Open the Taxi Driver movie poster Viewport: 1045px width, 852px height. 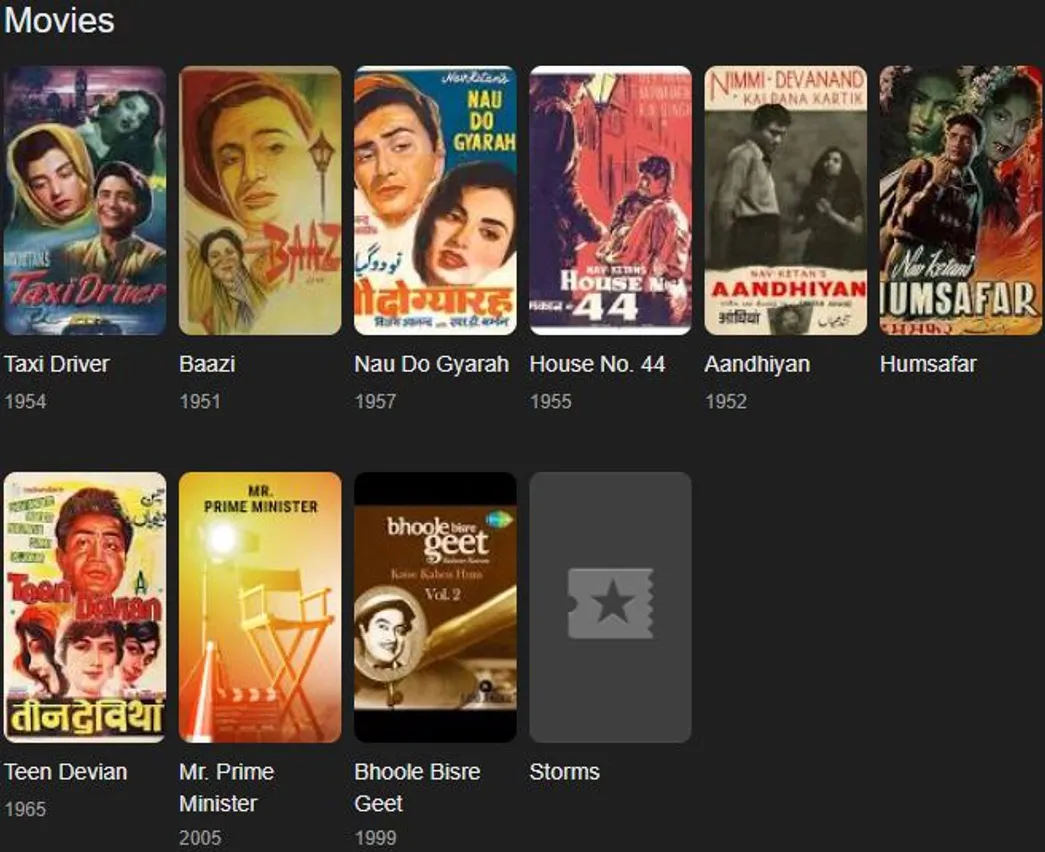pos(85,200)
